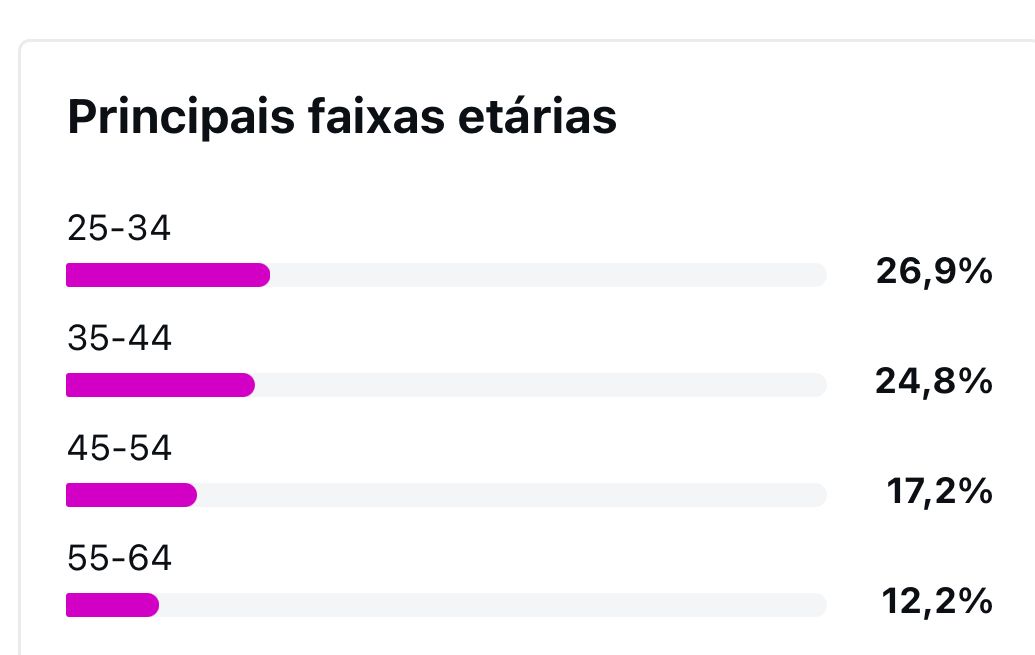Click rounded end of the 45-54 magenta bar

[190, 495]
